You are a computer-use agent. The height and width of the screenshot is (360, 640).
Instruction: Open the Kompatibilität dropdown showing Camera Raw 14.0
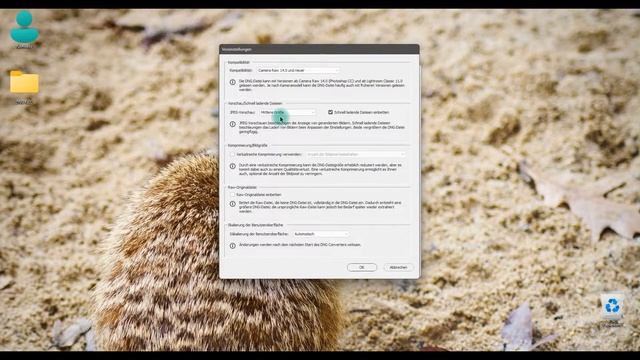pyautogui.click(x=298, y=71)
